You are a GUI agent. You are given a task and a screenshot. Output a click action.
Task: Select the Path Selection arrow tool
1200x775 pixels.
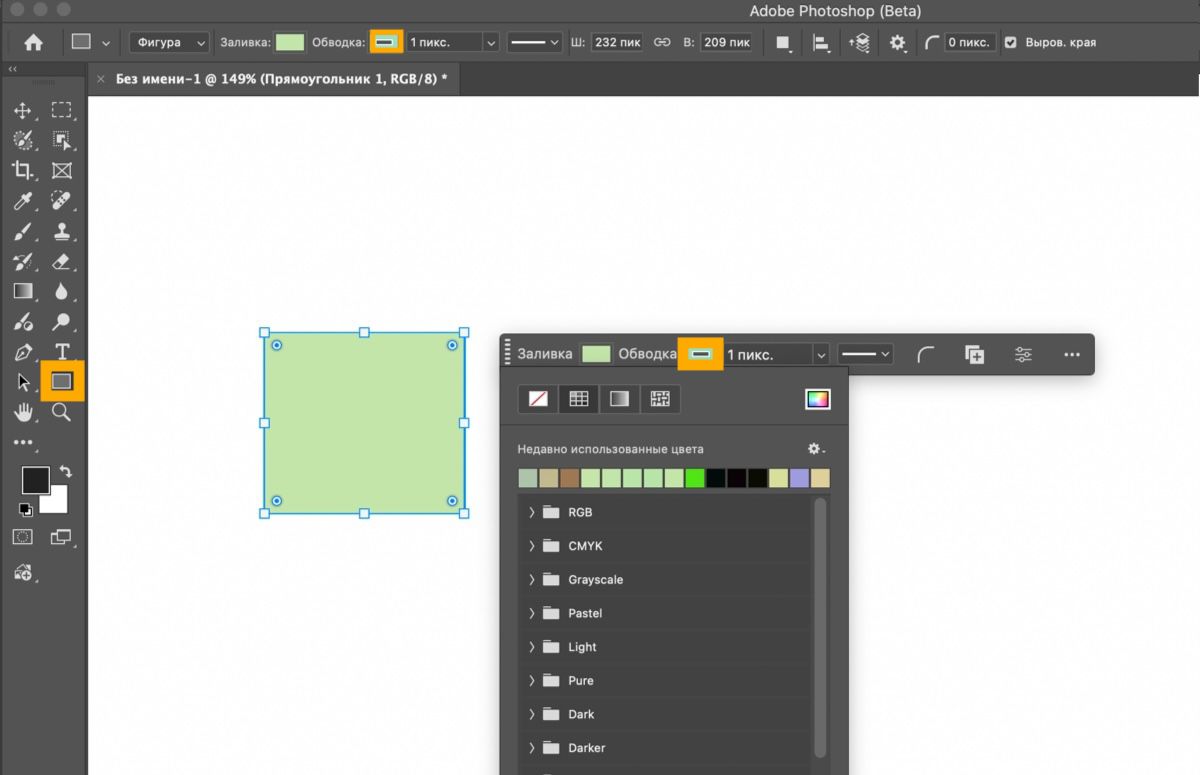pyautogui.click(x=23, y=382)
